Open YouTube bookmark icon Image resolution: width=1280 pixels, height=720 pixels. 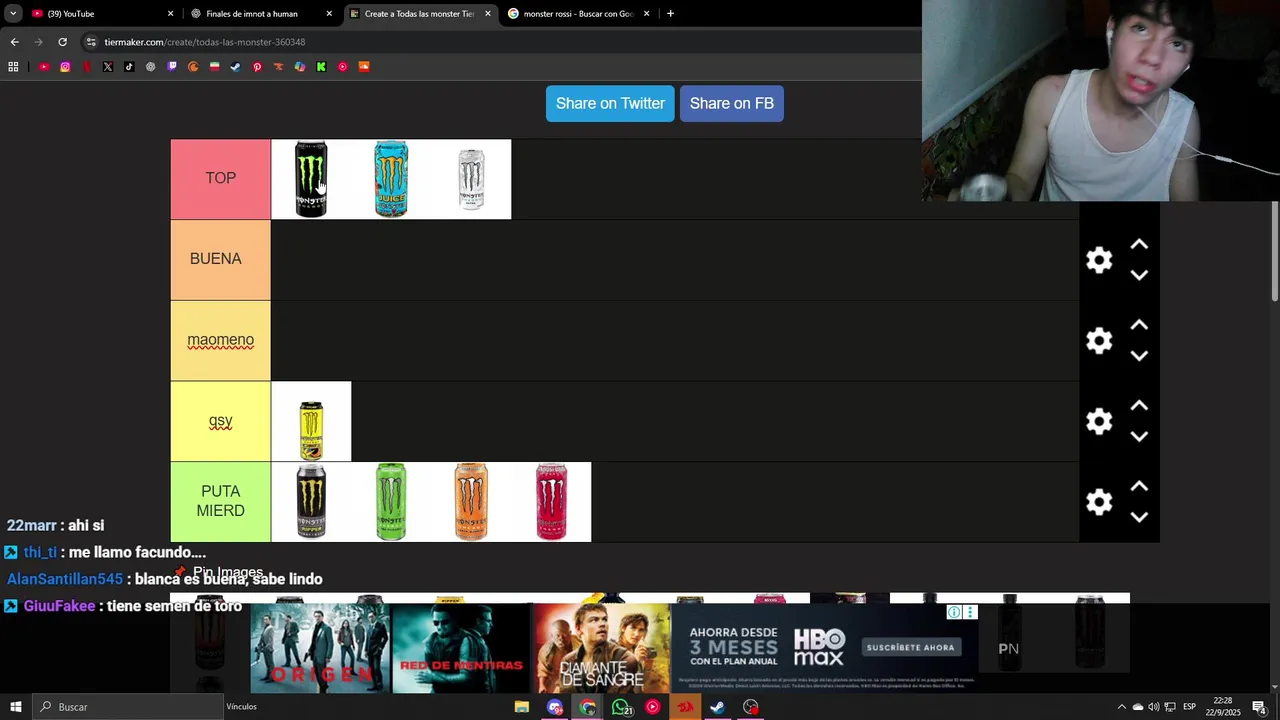coord(44,67)
